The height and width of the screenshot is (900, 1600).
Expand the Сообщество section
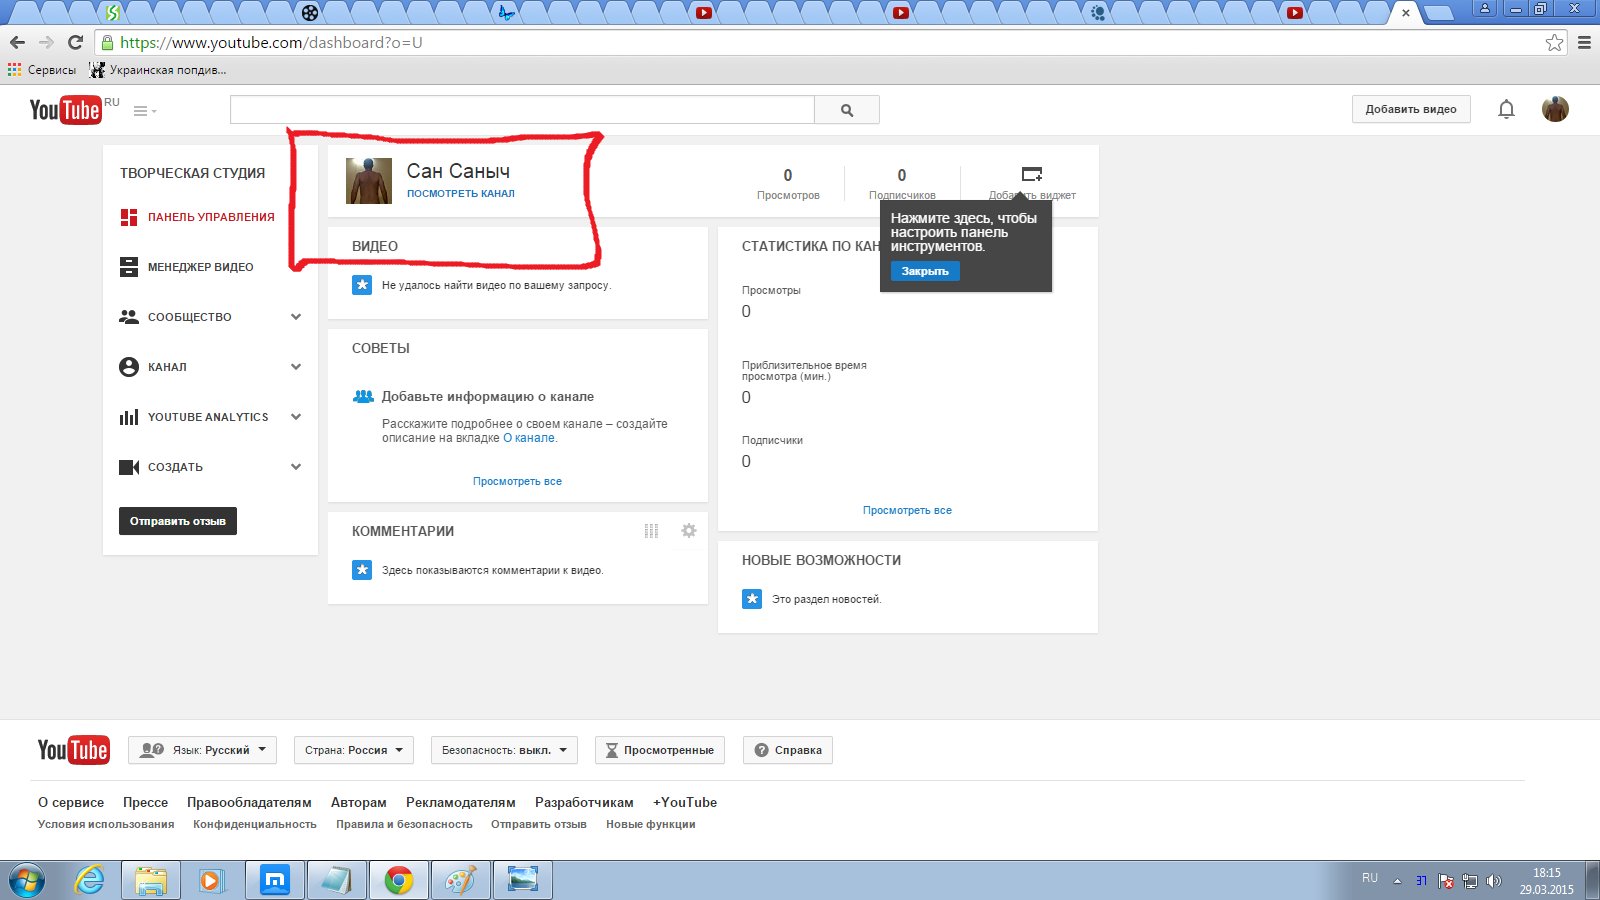[296, 317]
